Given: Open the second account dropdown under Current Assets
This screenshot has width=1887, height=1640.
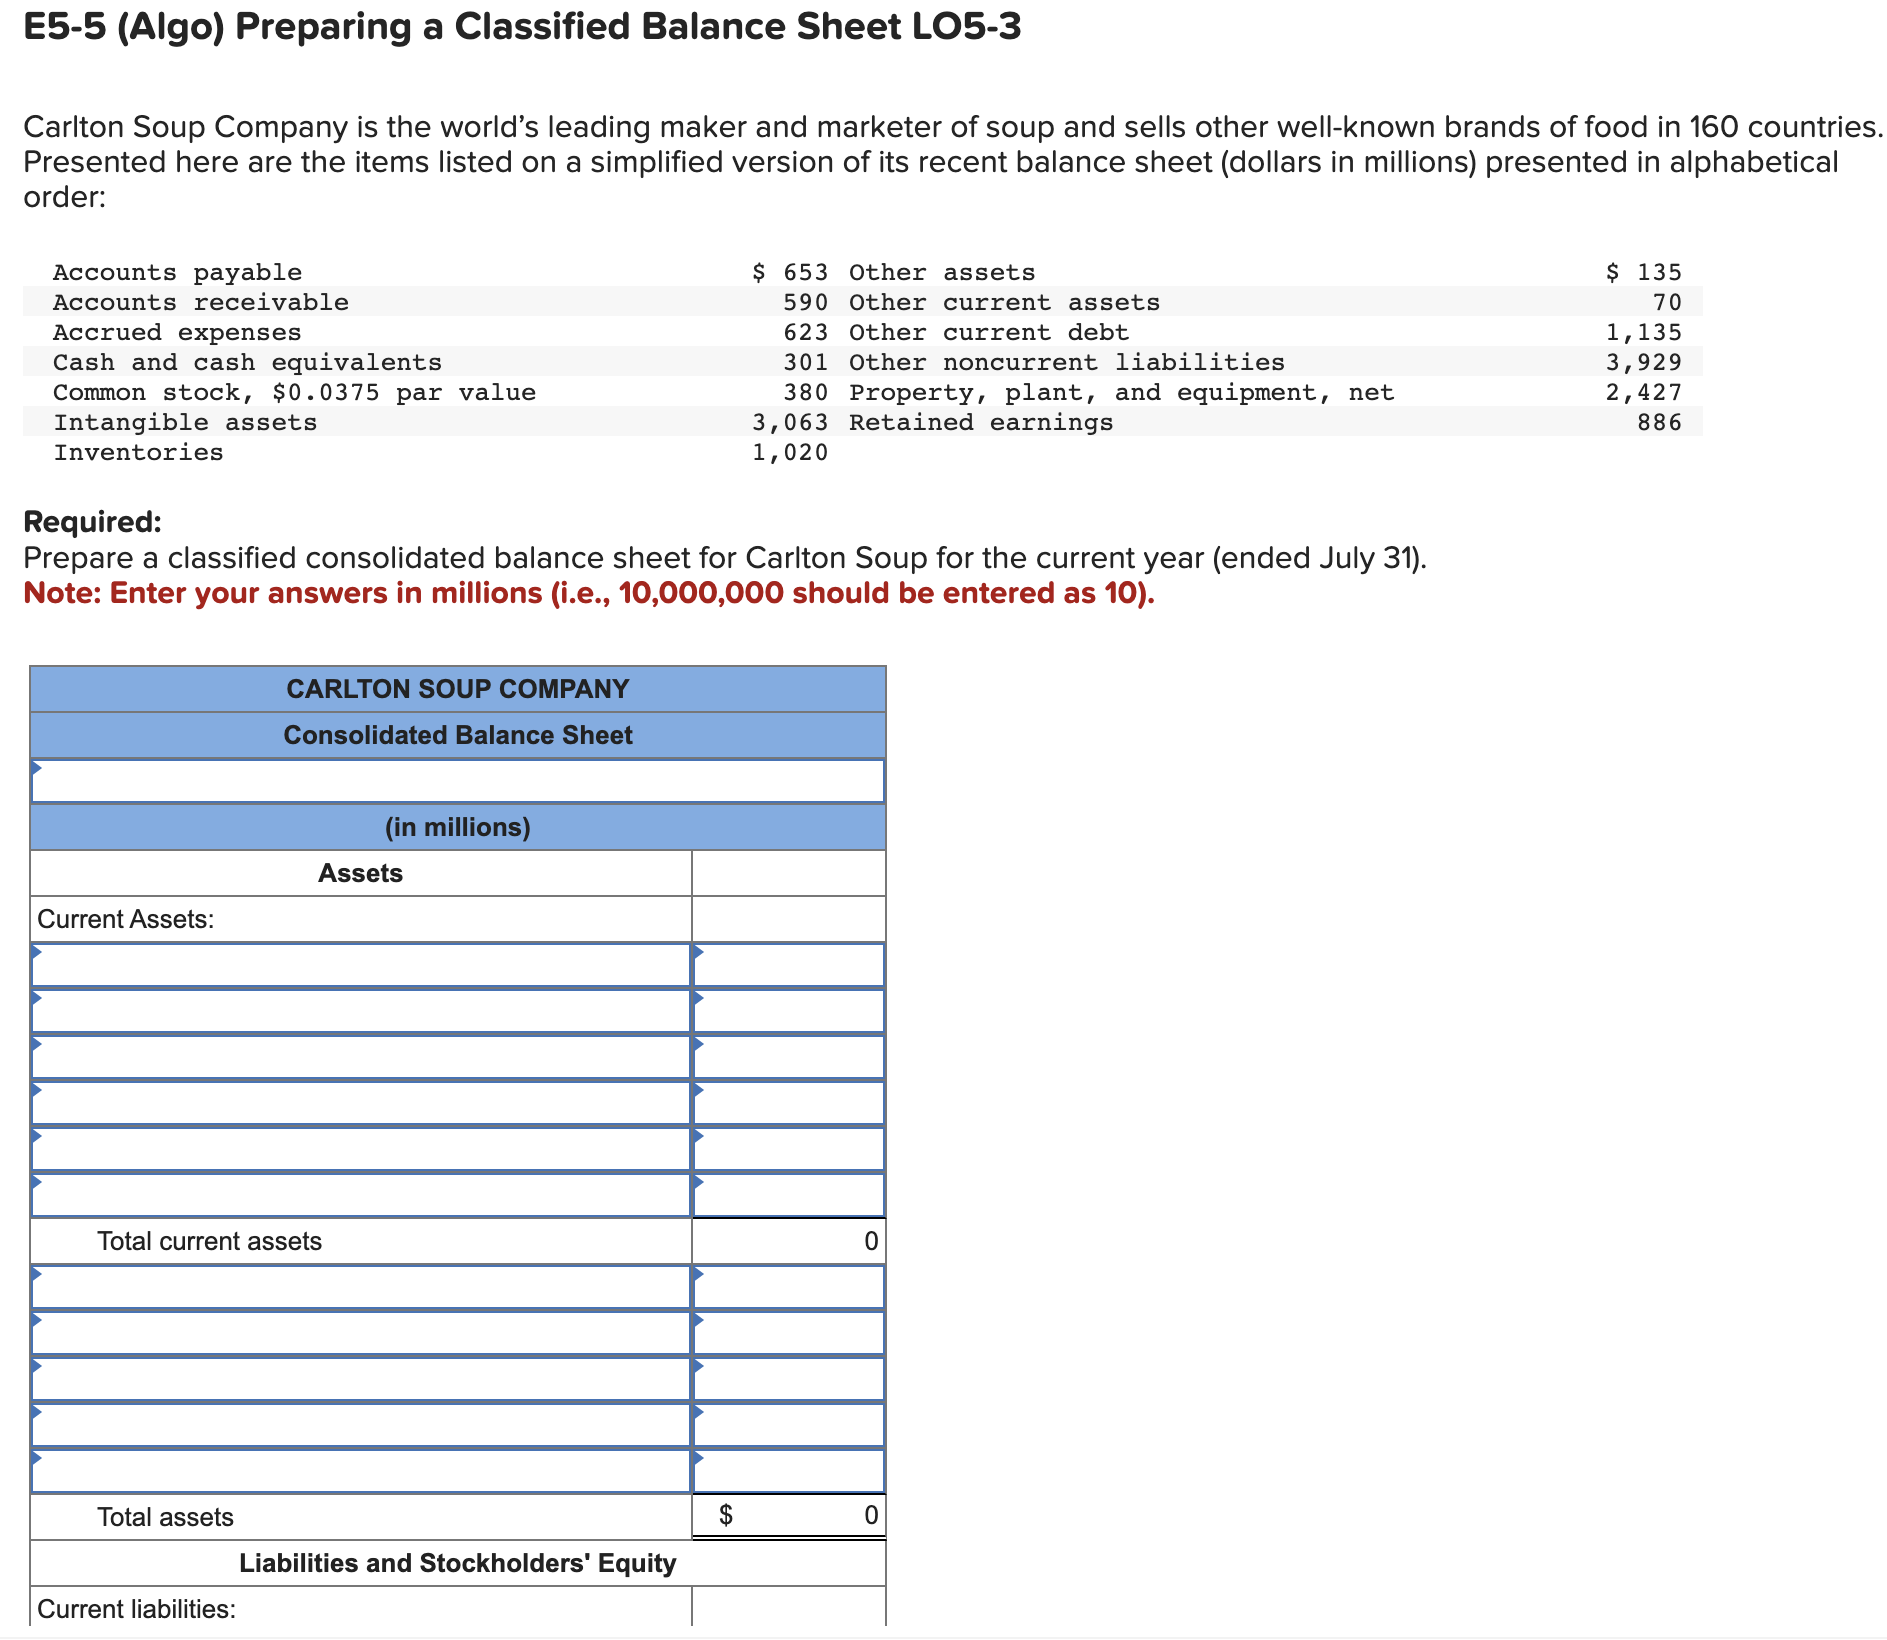Looking at the screenshot, I should coord(360,1010).
